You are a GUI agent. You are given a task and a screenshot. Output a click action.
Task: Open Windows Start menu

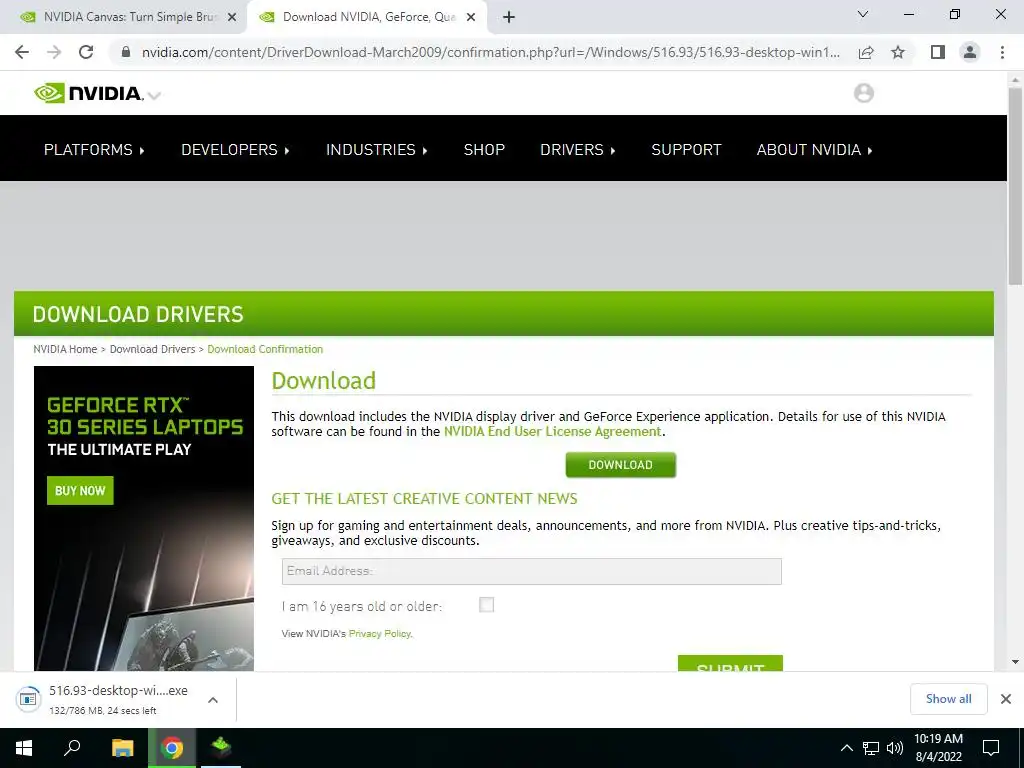24,748
